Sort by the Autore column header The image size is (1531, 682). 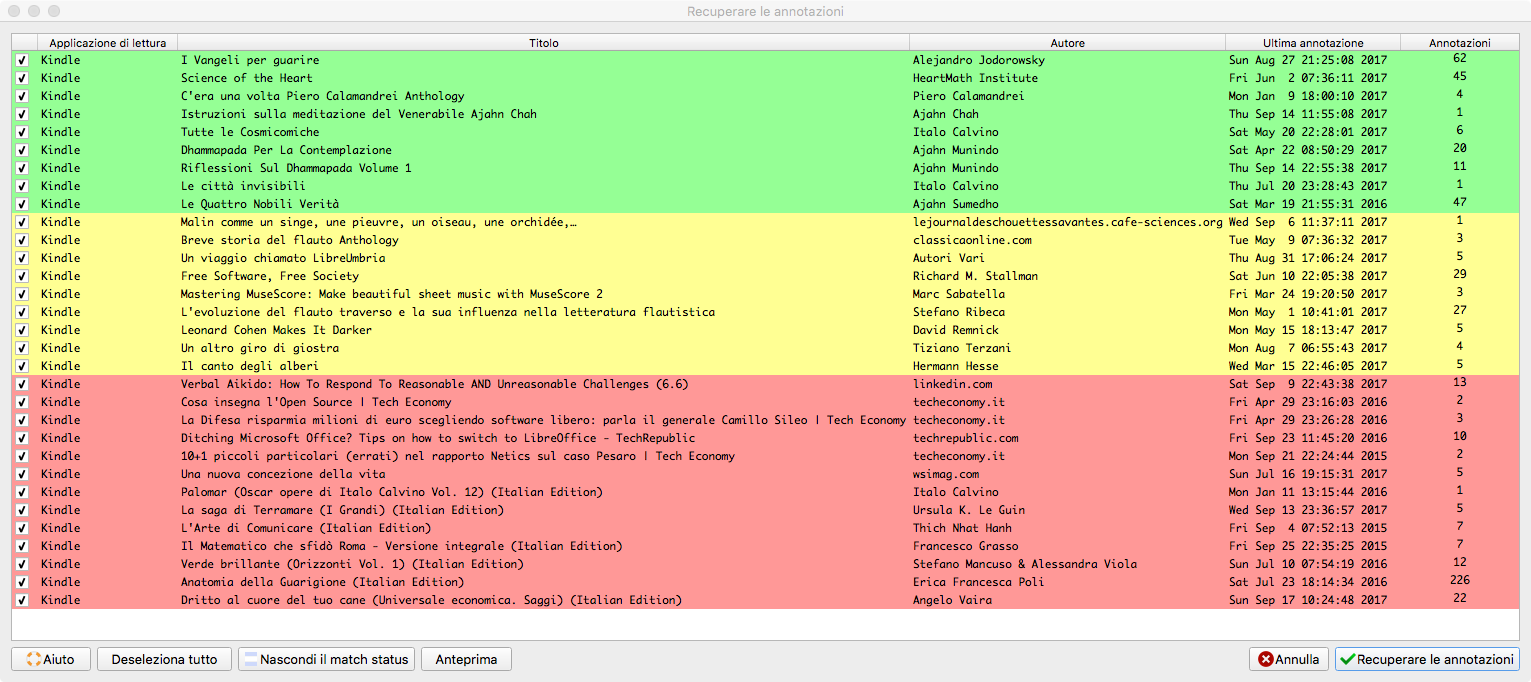tap(1067, 43)
